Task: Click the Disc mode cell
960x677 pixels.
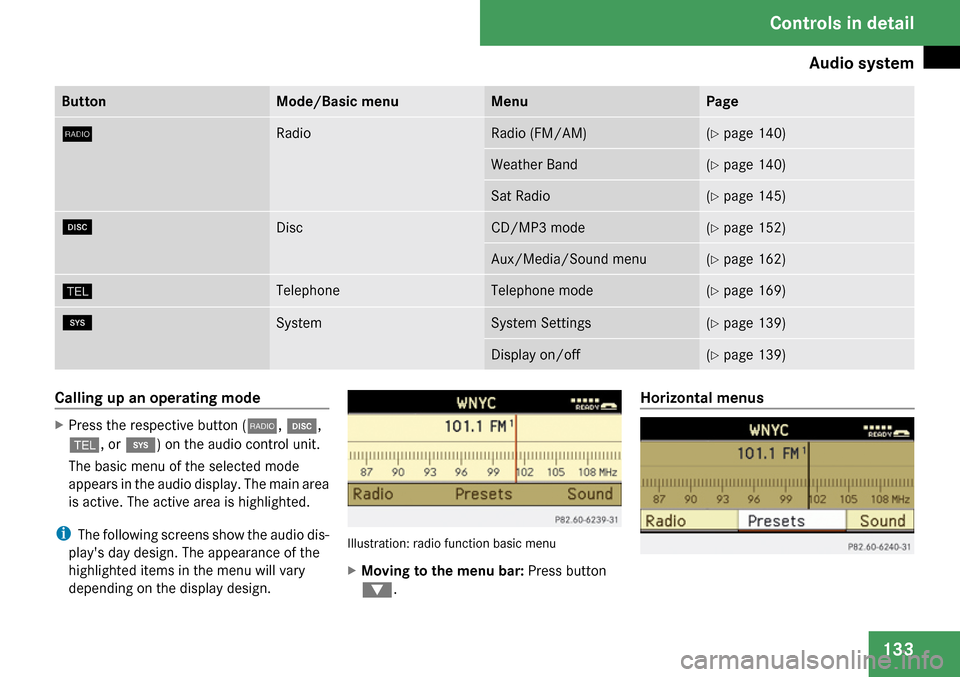Action: click(x=377, y=243)
